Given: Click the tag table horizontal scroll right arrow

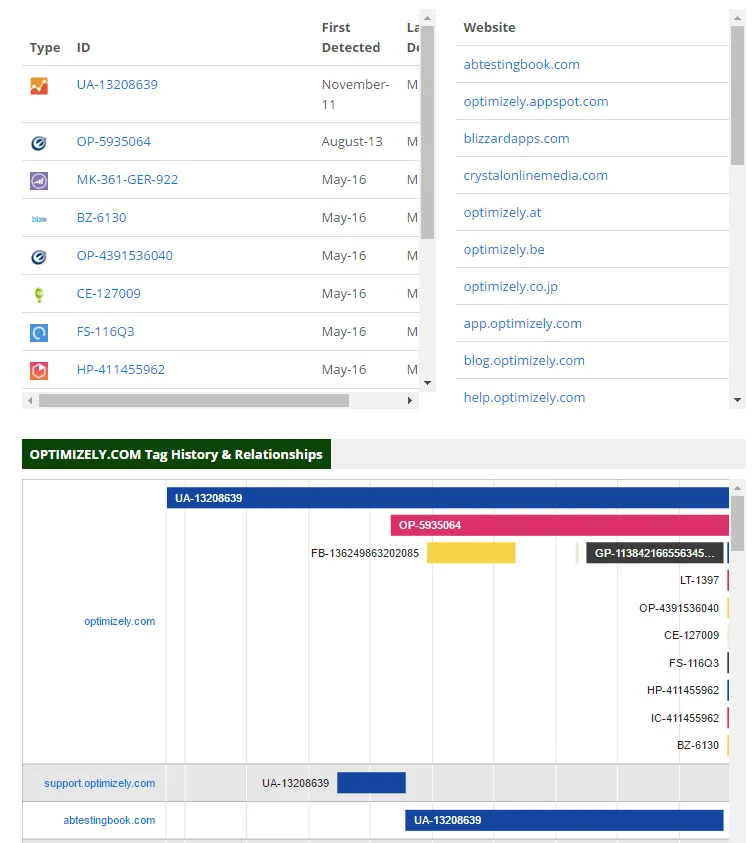Looking at the screenshot, I should pyautogui.click(x=409, y=401).
